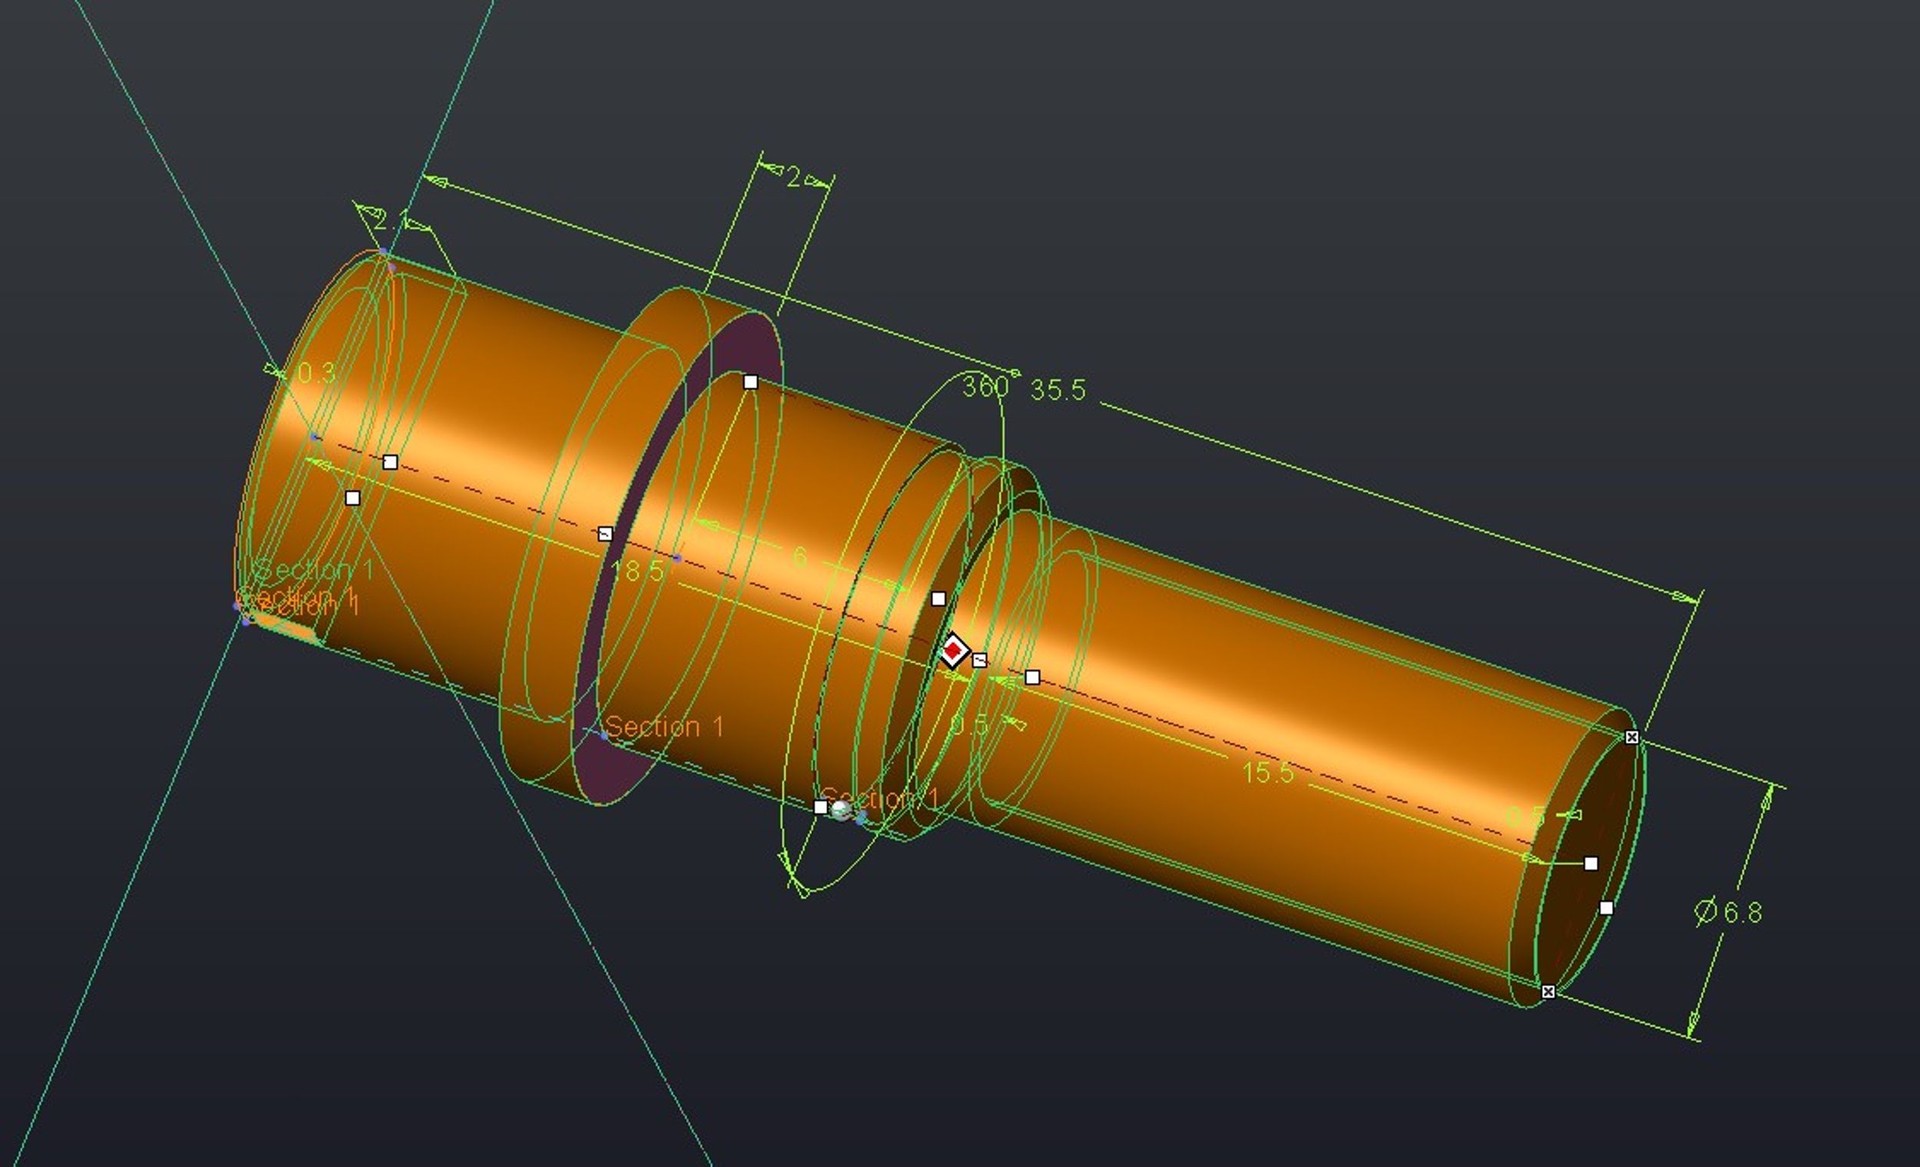Click the x-marked handle at the top of the right end face
Viewport: 1920px width, 1167px height.
coord(1632,737)
